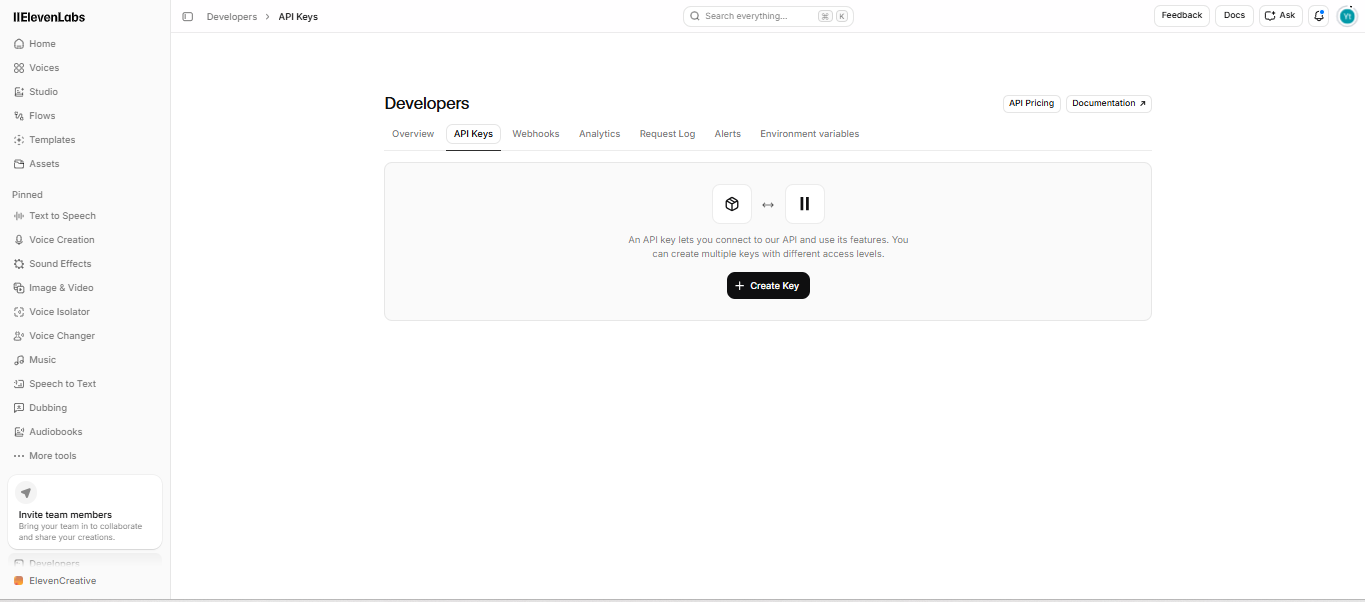
Task: Click the ElevenCreative orange icon
Action: (19, 581)
